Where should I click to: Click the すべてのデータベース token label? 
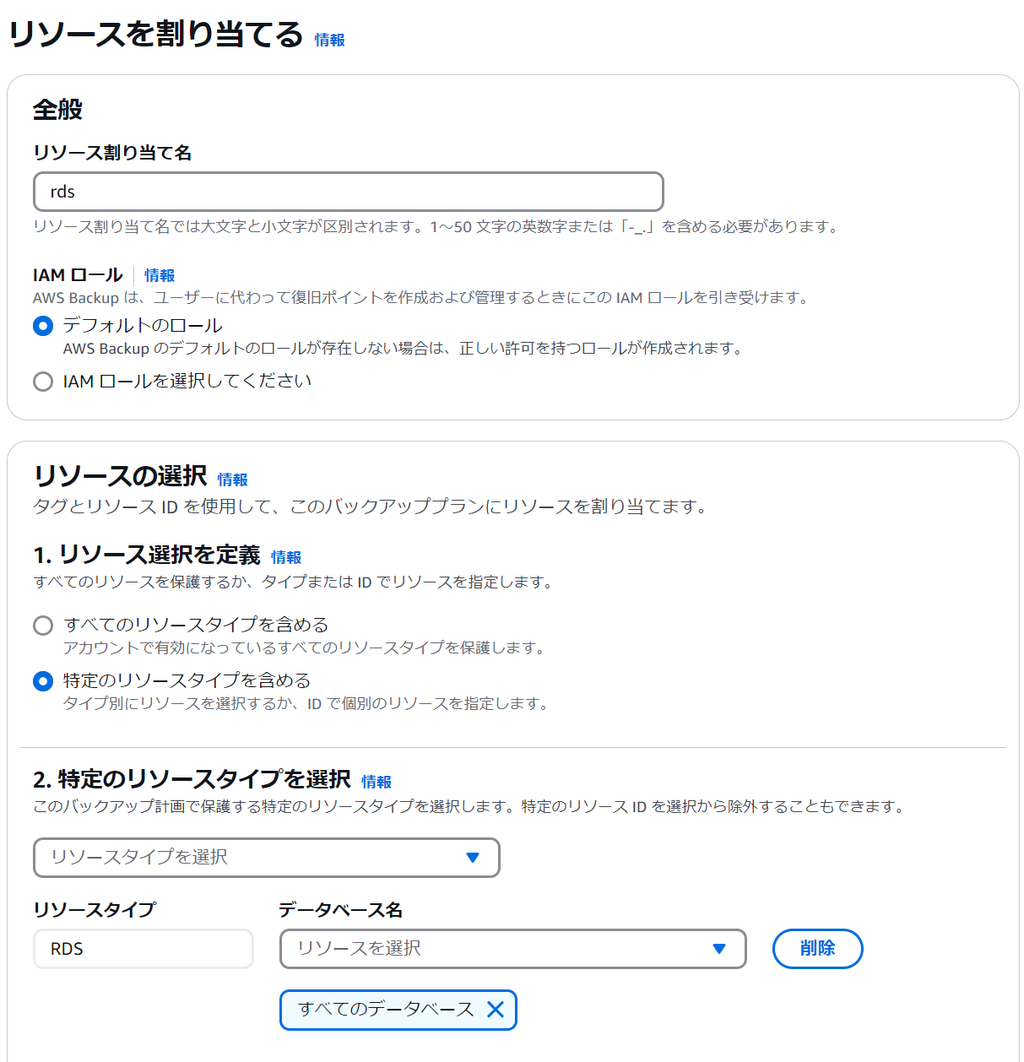[385, 1009]
